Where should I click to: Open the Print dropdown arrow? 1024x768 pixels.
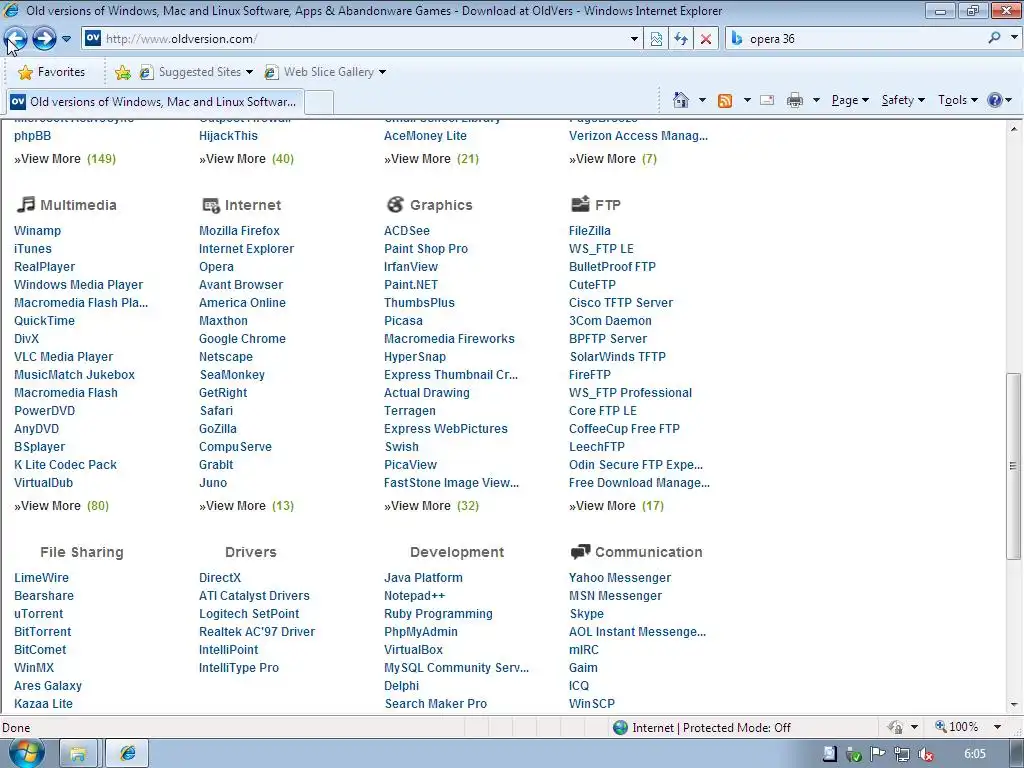(x=816, y=100)
